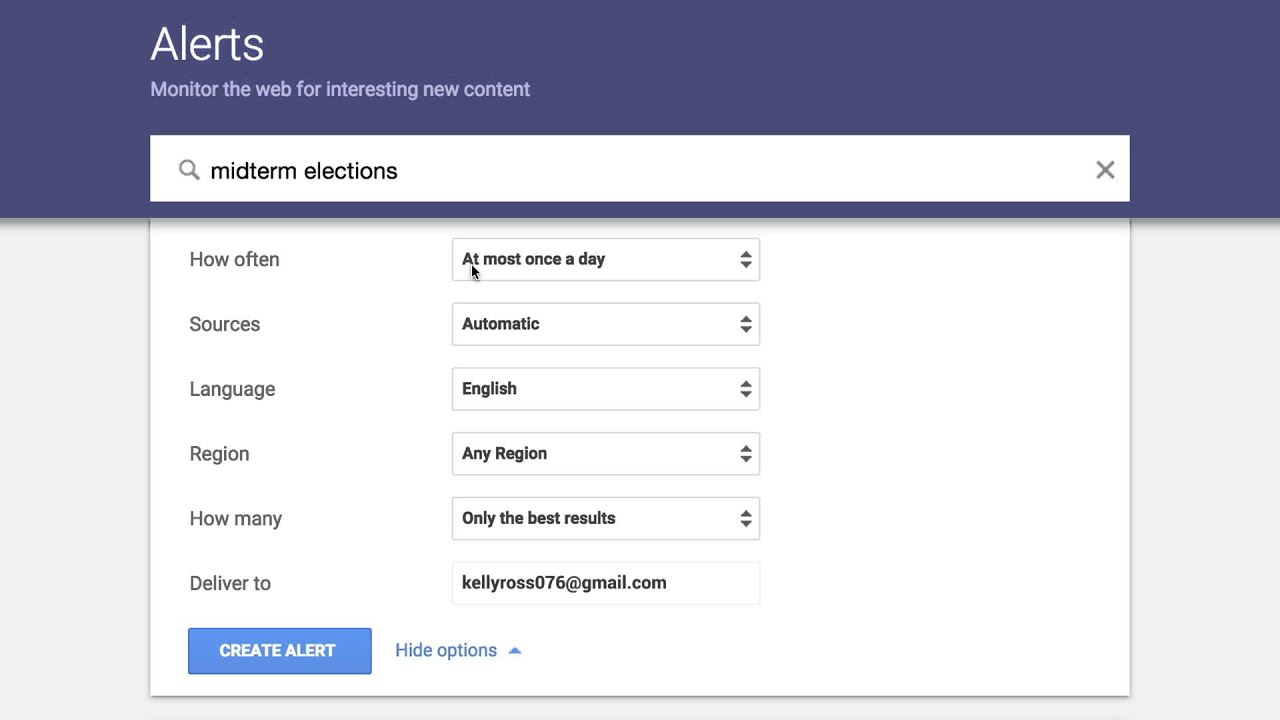This screenshot has height=720, width=1280.
Task: Collapse settings via Hide options link
Action: tap(446, 650)
